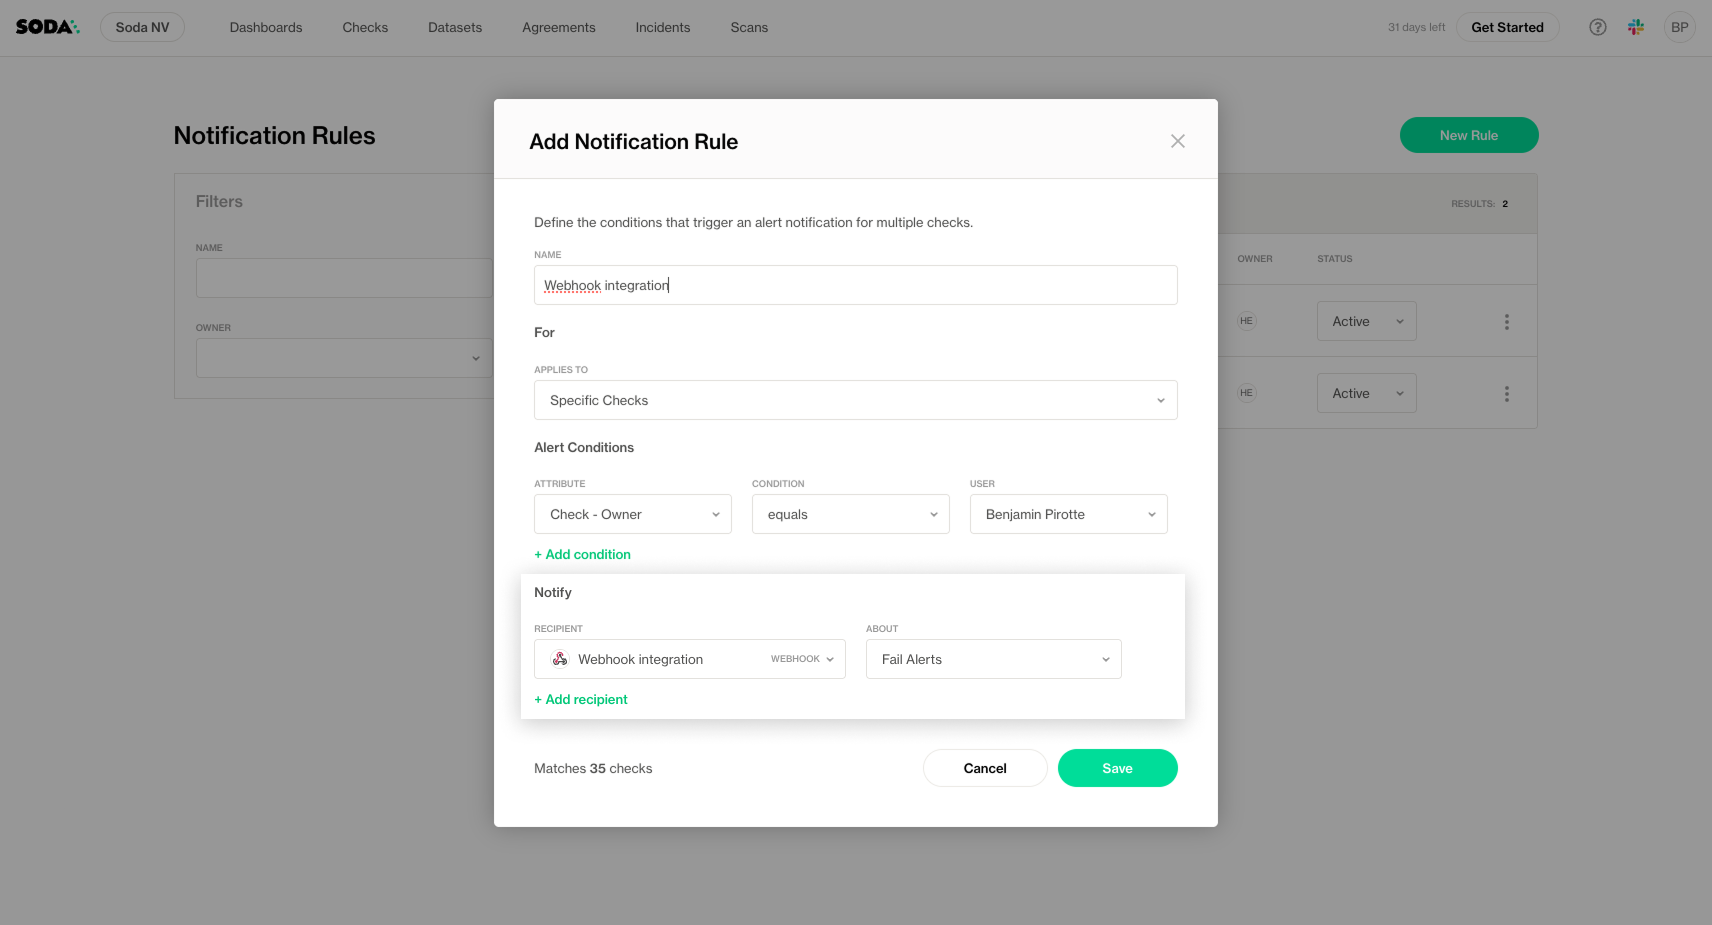Go to the Checks menu
Screen dimensions: 1712x925
365,27
